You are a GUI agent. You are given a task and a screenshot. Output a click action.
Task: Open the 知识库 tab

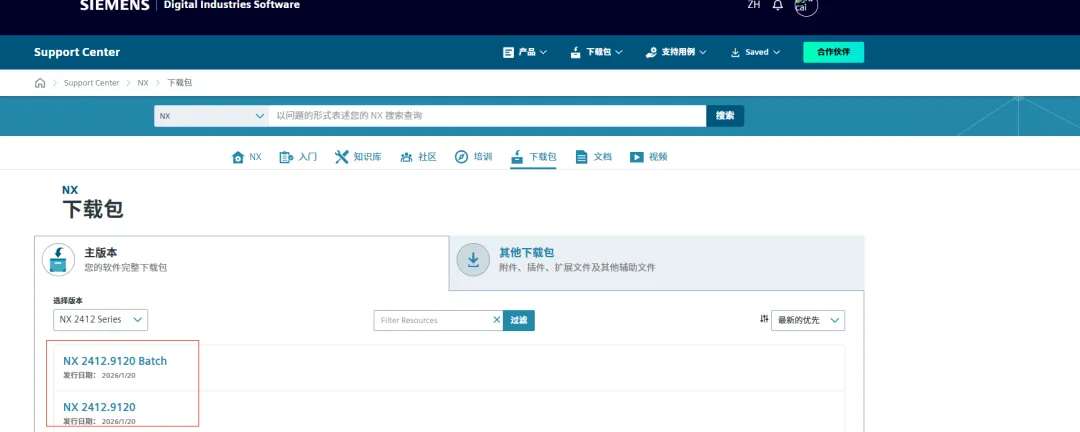[357, 157]
